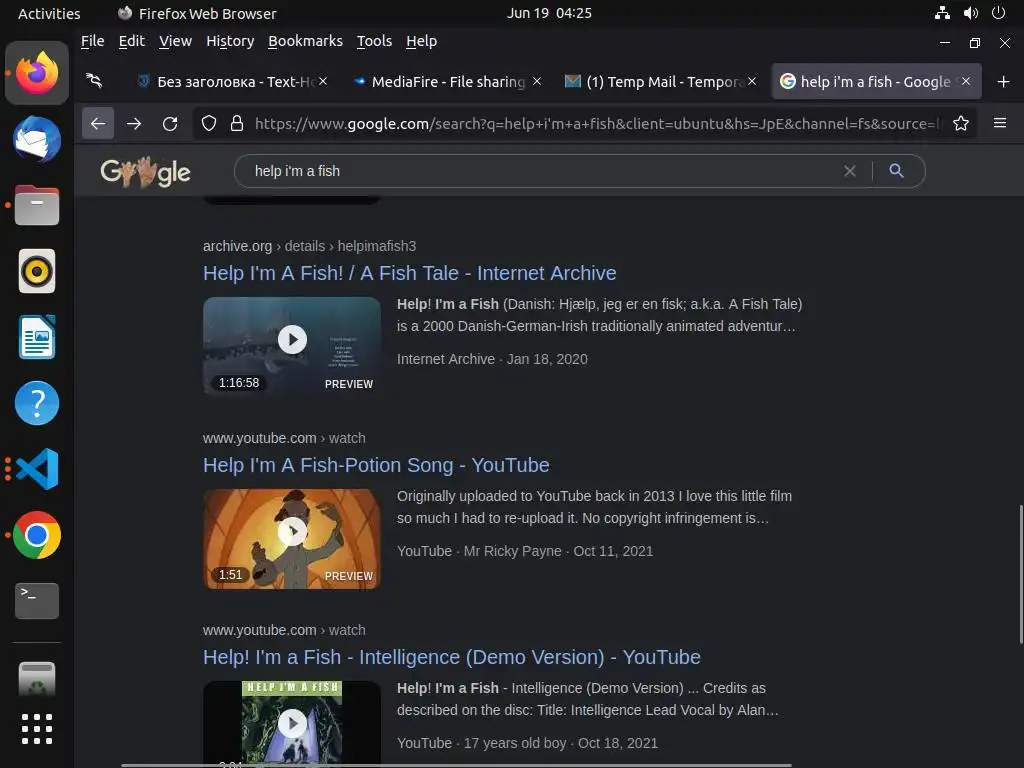1024x768 pixels.
Task: Click the Google search magnifier button
Action: point(897,171)
